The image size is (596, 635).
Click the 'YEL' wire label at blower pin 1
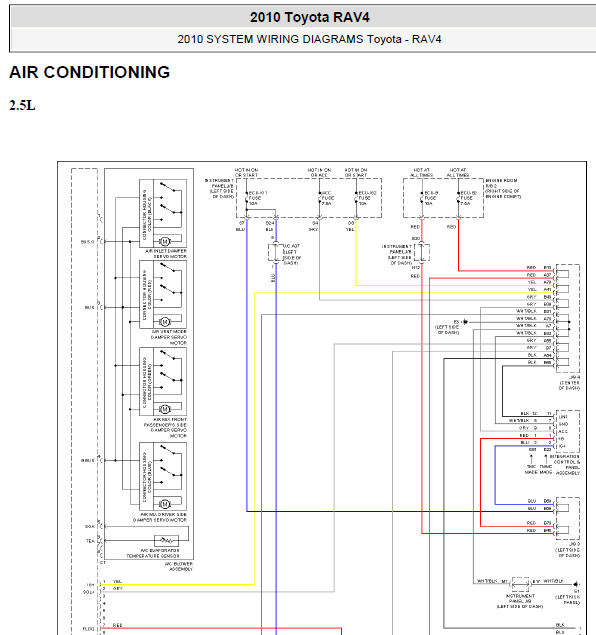(117, 582)
